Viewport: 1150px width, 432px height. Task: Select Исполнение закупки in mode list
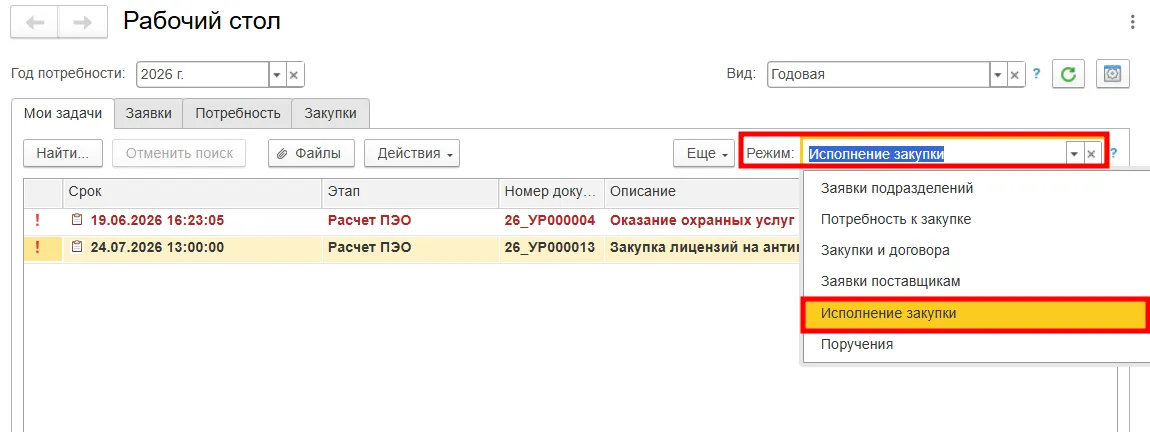pyautogui.click(x=975, y=313)
